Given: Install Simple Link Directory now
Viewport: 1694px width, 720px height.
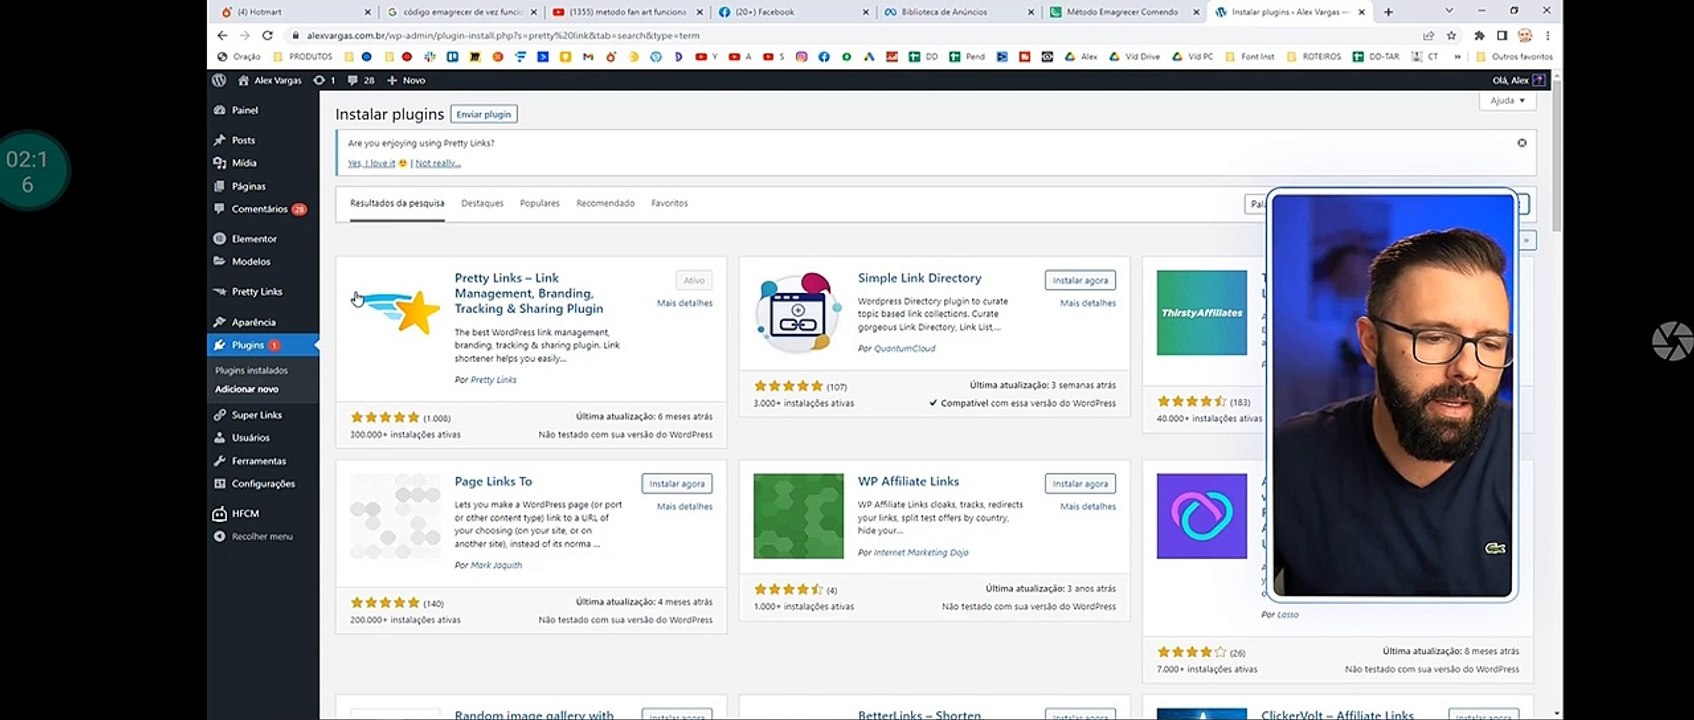Looking at the screenshot, I should tap(1080, 280).
